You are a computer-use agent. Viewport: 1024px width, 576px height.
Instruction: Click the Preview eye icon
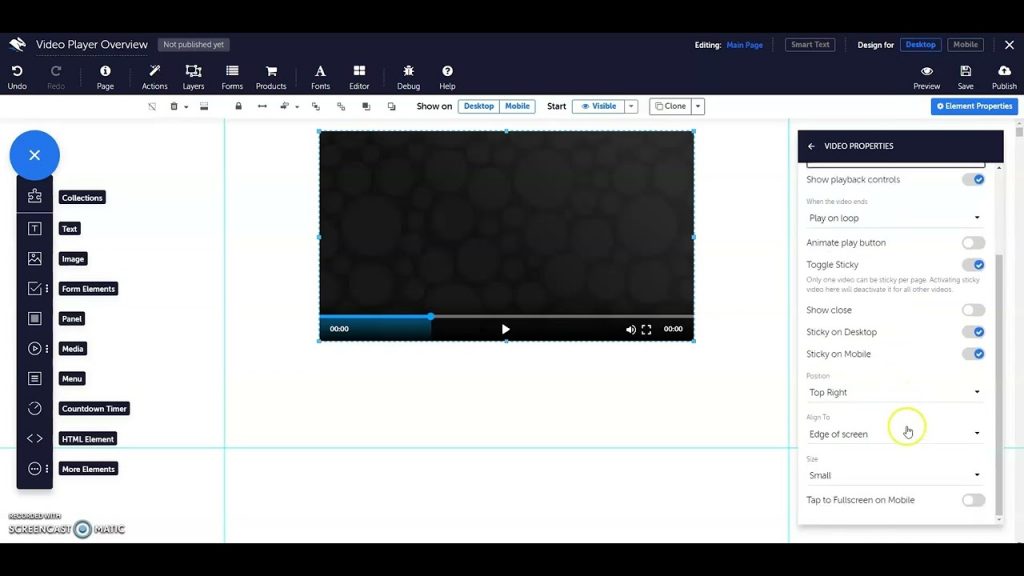[x=927, y=72]
